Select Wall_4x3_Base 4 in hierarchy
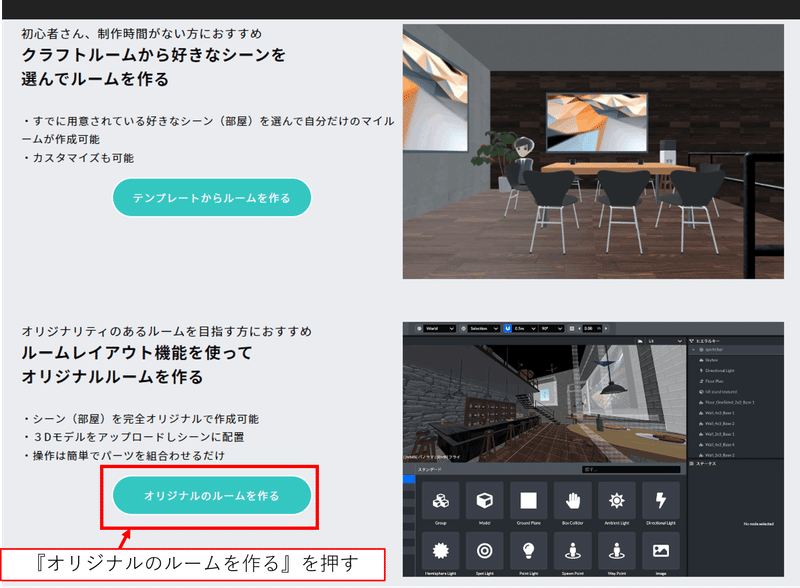The height and width of the screenshot is (588, 800). pyautogui.click(x=717, y=445)
